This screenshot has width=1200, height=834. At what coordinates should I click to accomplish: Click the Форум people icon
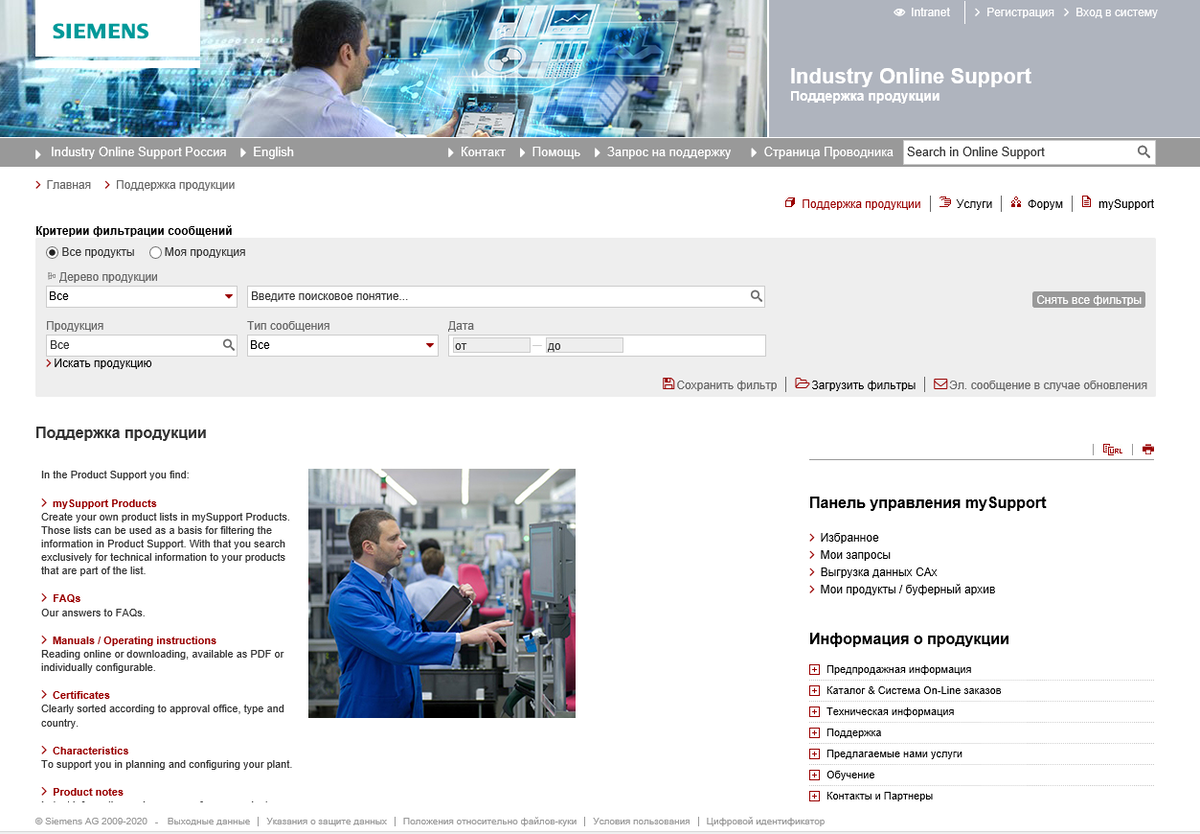[1017, 202]
